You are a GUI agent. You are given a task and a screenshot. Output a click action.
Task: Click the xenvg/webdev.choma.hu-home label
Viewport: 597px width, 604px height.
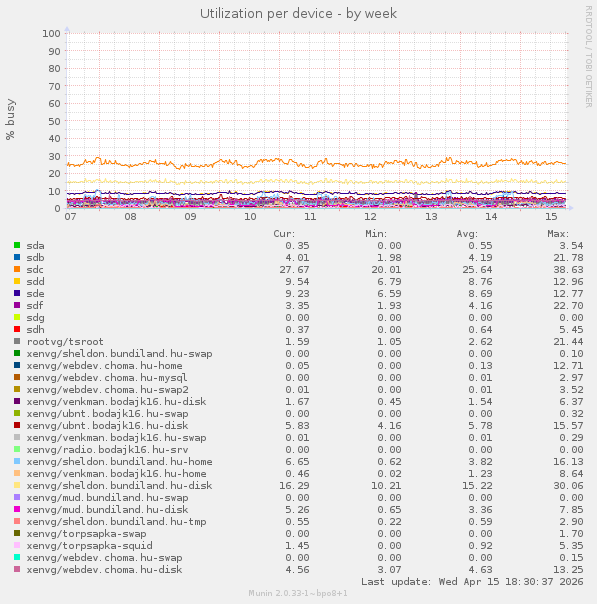(x=104, y=366)
